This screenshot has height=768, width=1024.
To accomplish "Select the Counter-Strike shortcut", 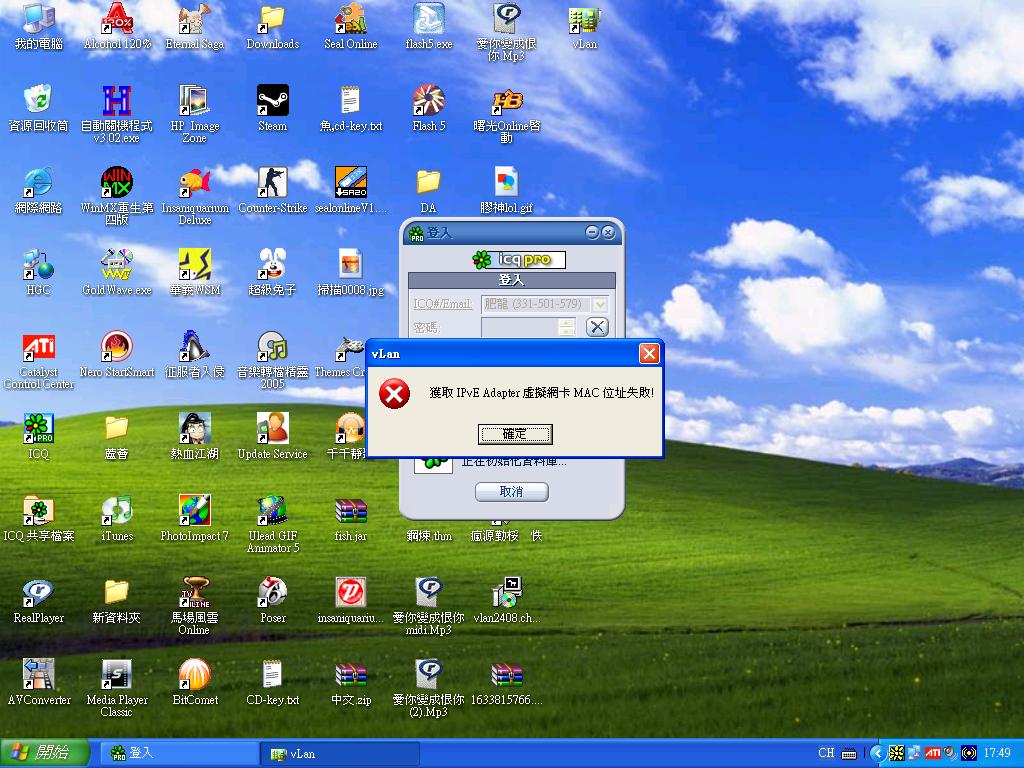I will click(x=272, y=191).
